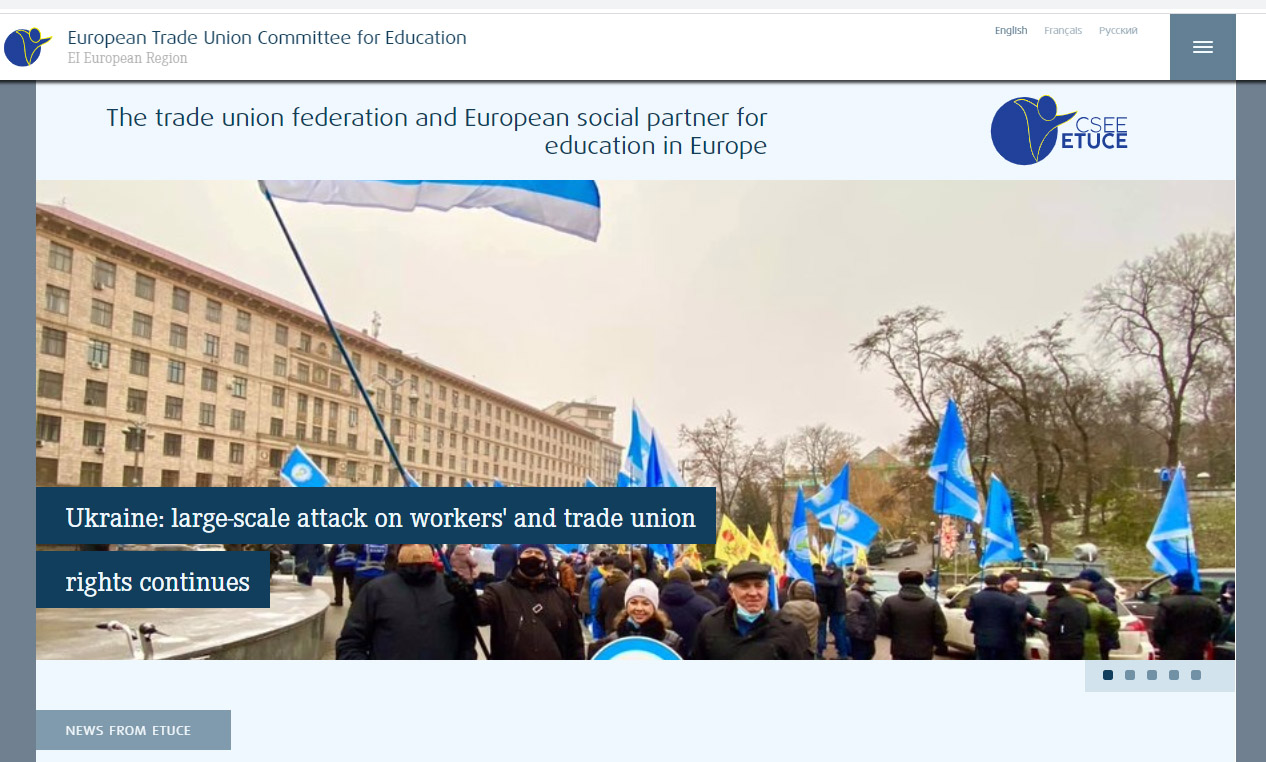Click the CSEE ETUCE logo on banner
The image size is (1266, 762).
click(x=1059, y=130)
